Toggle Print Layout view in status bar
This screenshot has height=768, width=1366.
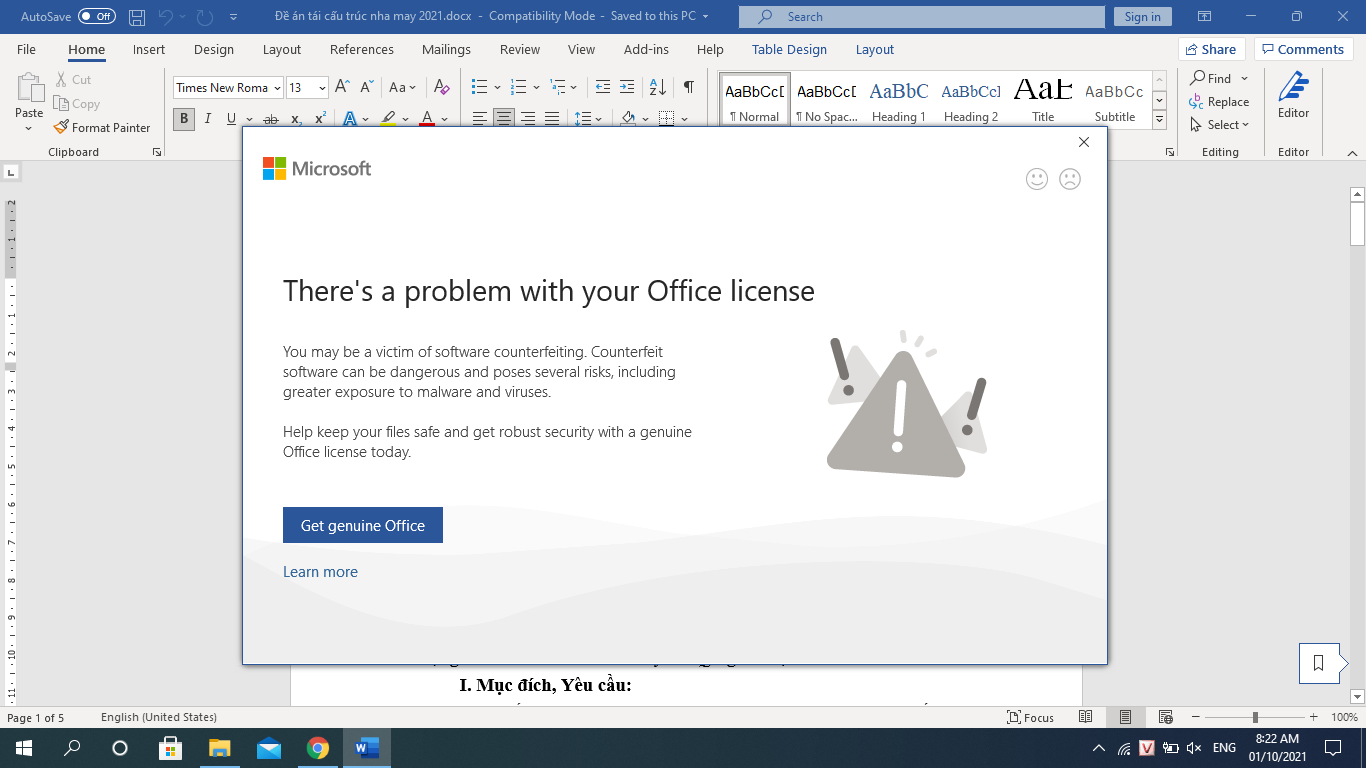(1126, 717)
